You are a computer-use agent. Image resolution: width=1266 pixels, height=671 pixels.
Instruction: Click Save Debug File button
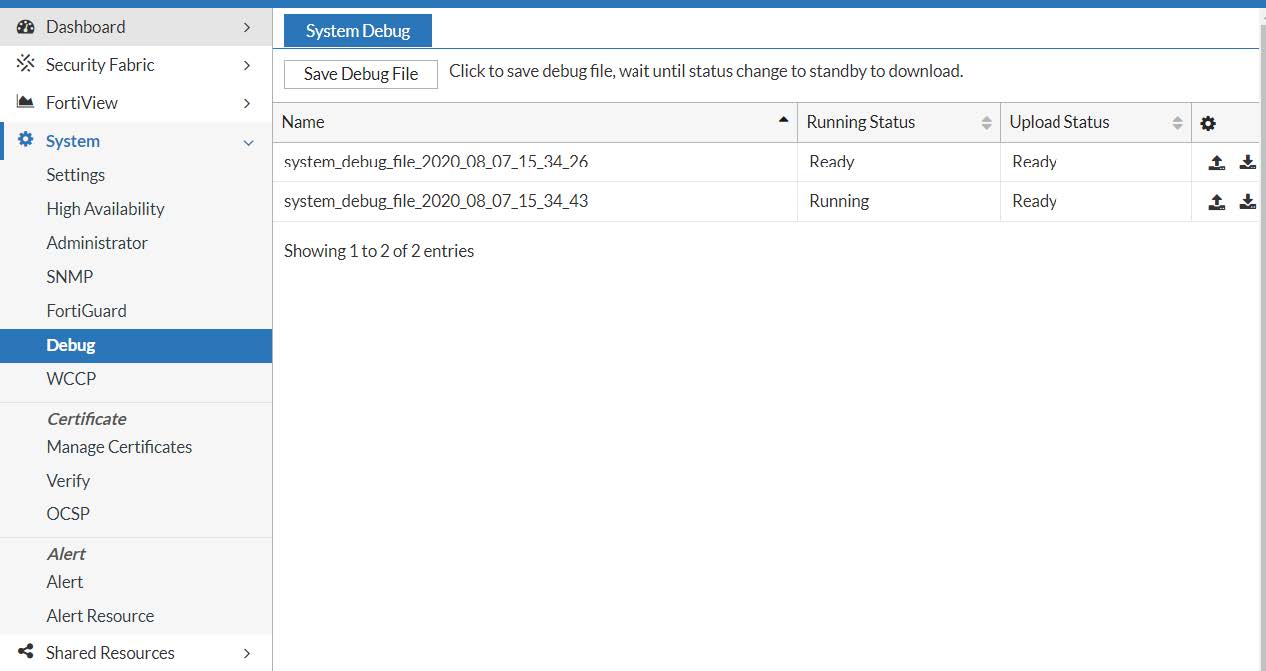pos(361,74)
